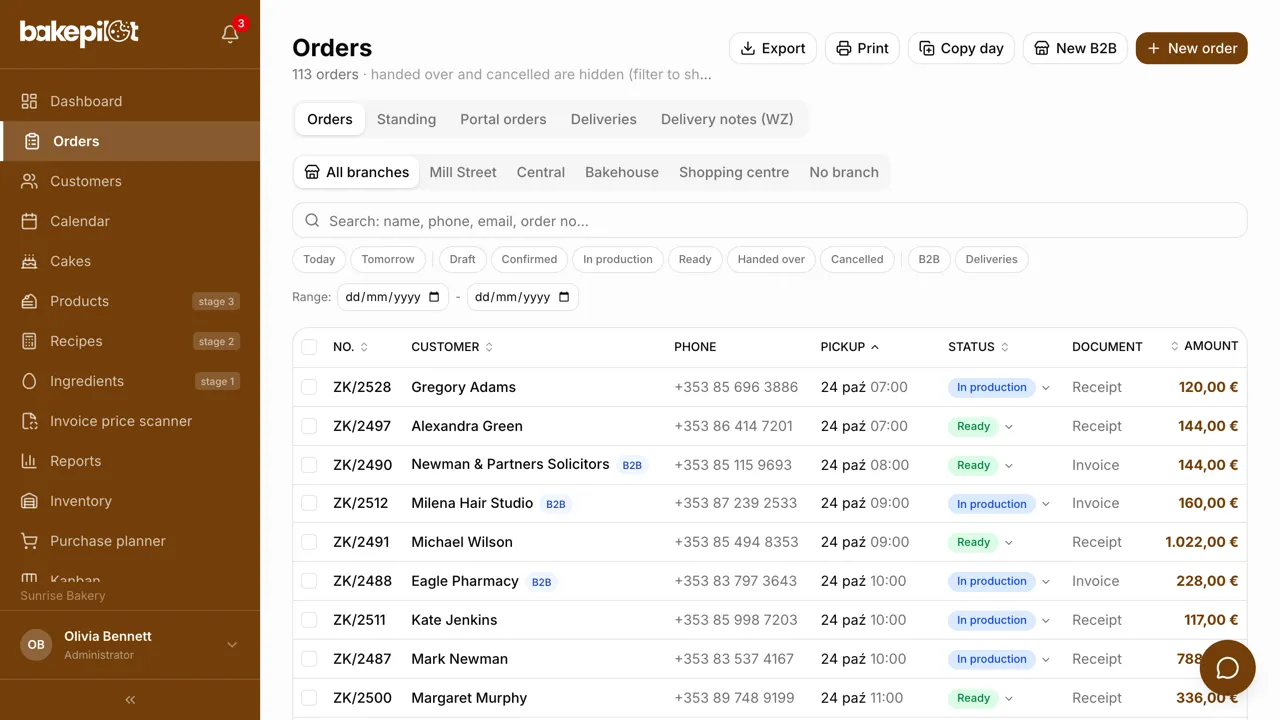The width and height of the screenshot is (1280, 720).
Task: Click the Invoice price scanner icon
Action: click(30, 421)
